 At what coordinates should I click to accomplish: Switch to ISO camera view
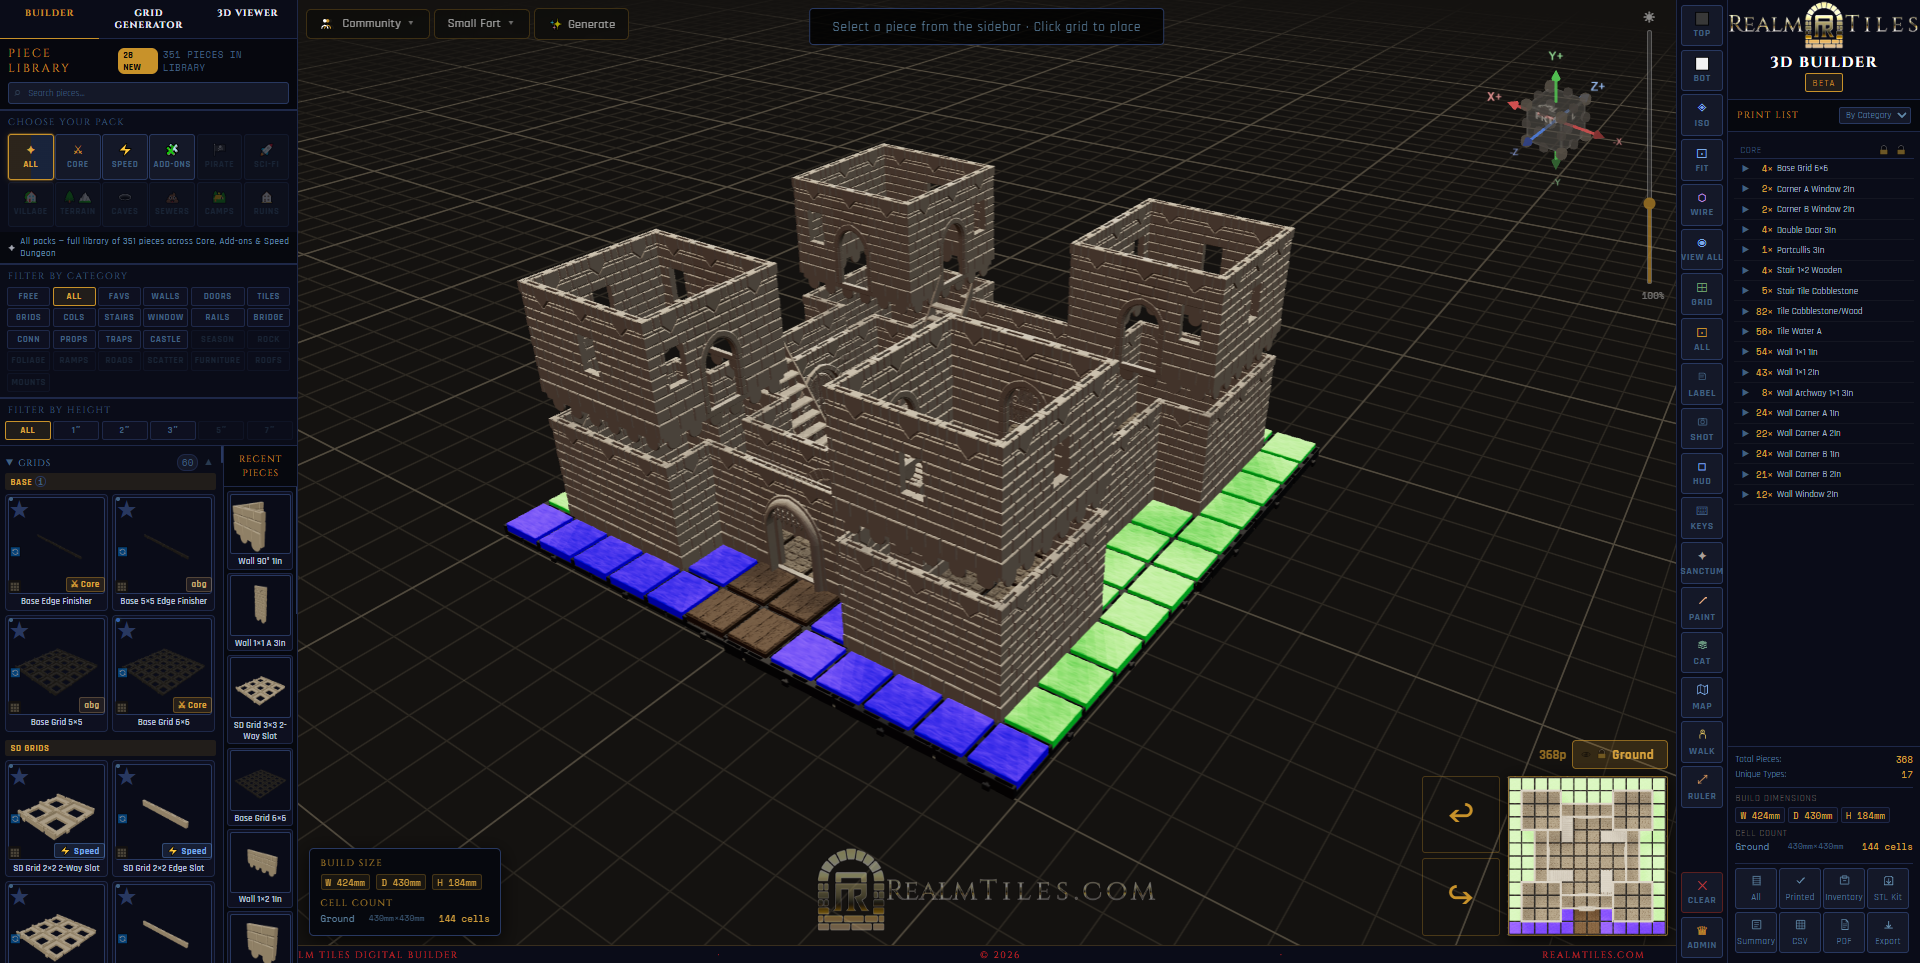[x=1701, y=115]
